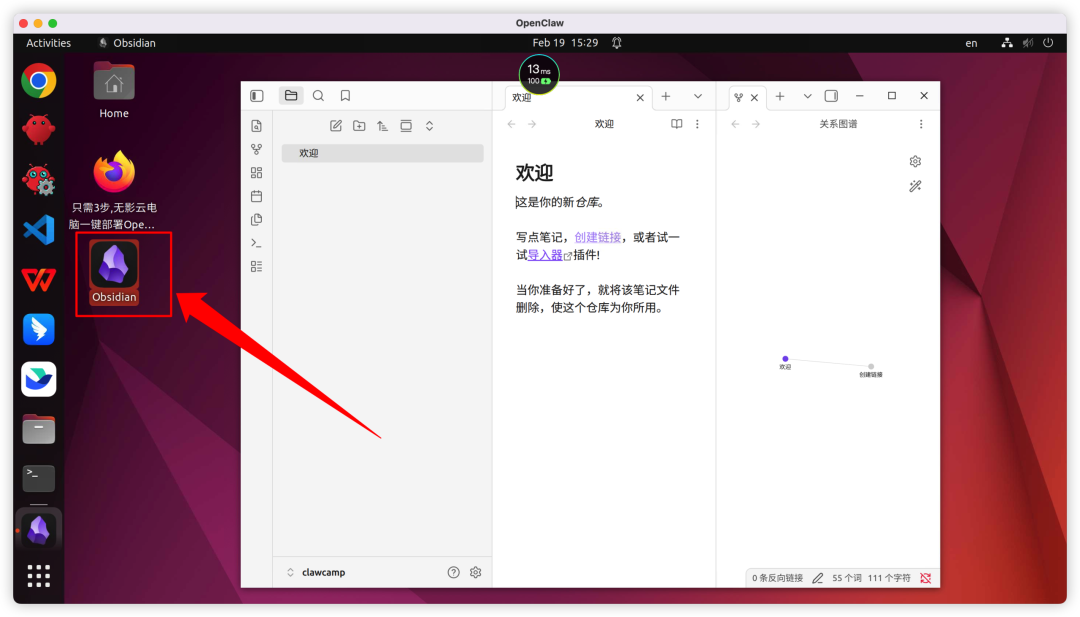The image size is (1080, 617).
Task: Open the graph view from the left ribbon
Action: pos(256,150)
